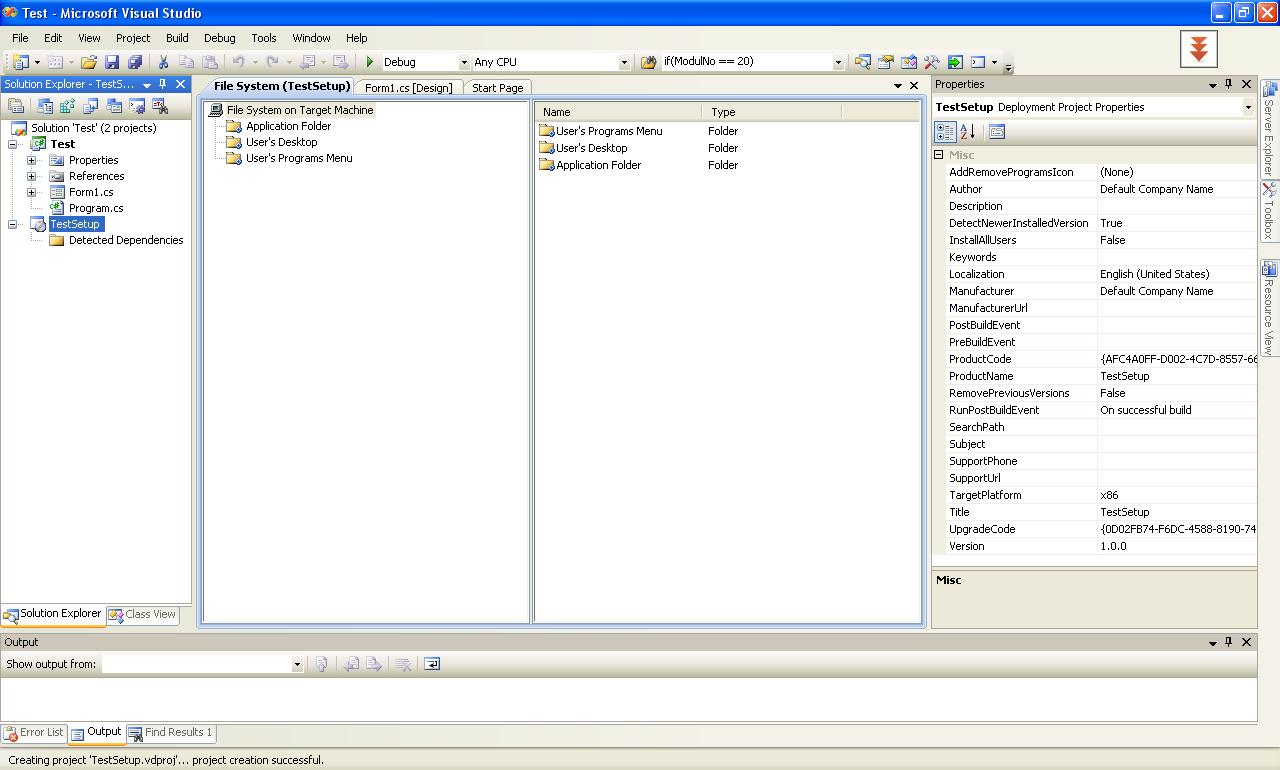Expand the Form1.cs node
Viewport: 1280px width, 770px height.
tap(32, 192)
